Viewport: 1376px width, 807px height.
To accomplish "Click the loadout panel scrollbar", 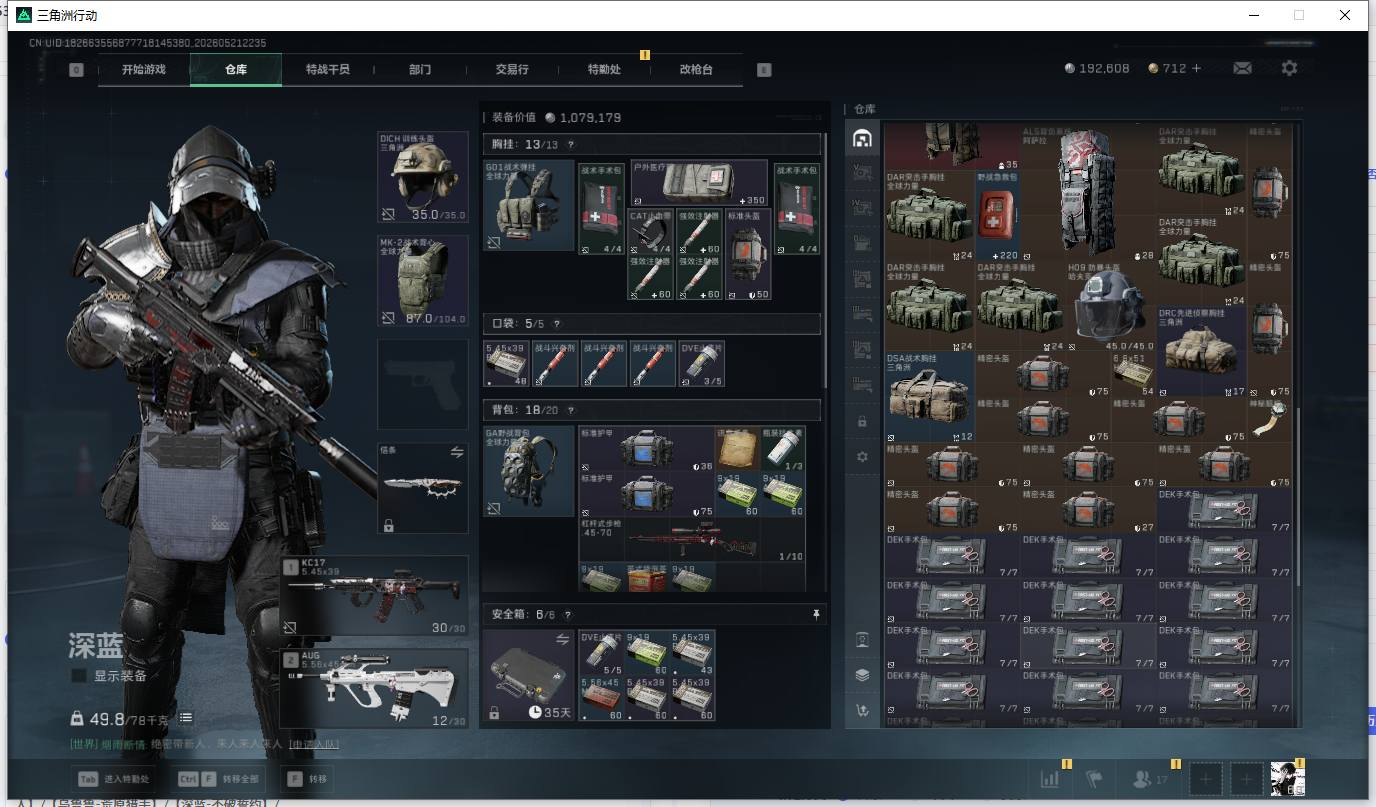I will (826, 260).
